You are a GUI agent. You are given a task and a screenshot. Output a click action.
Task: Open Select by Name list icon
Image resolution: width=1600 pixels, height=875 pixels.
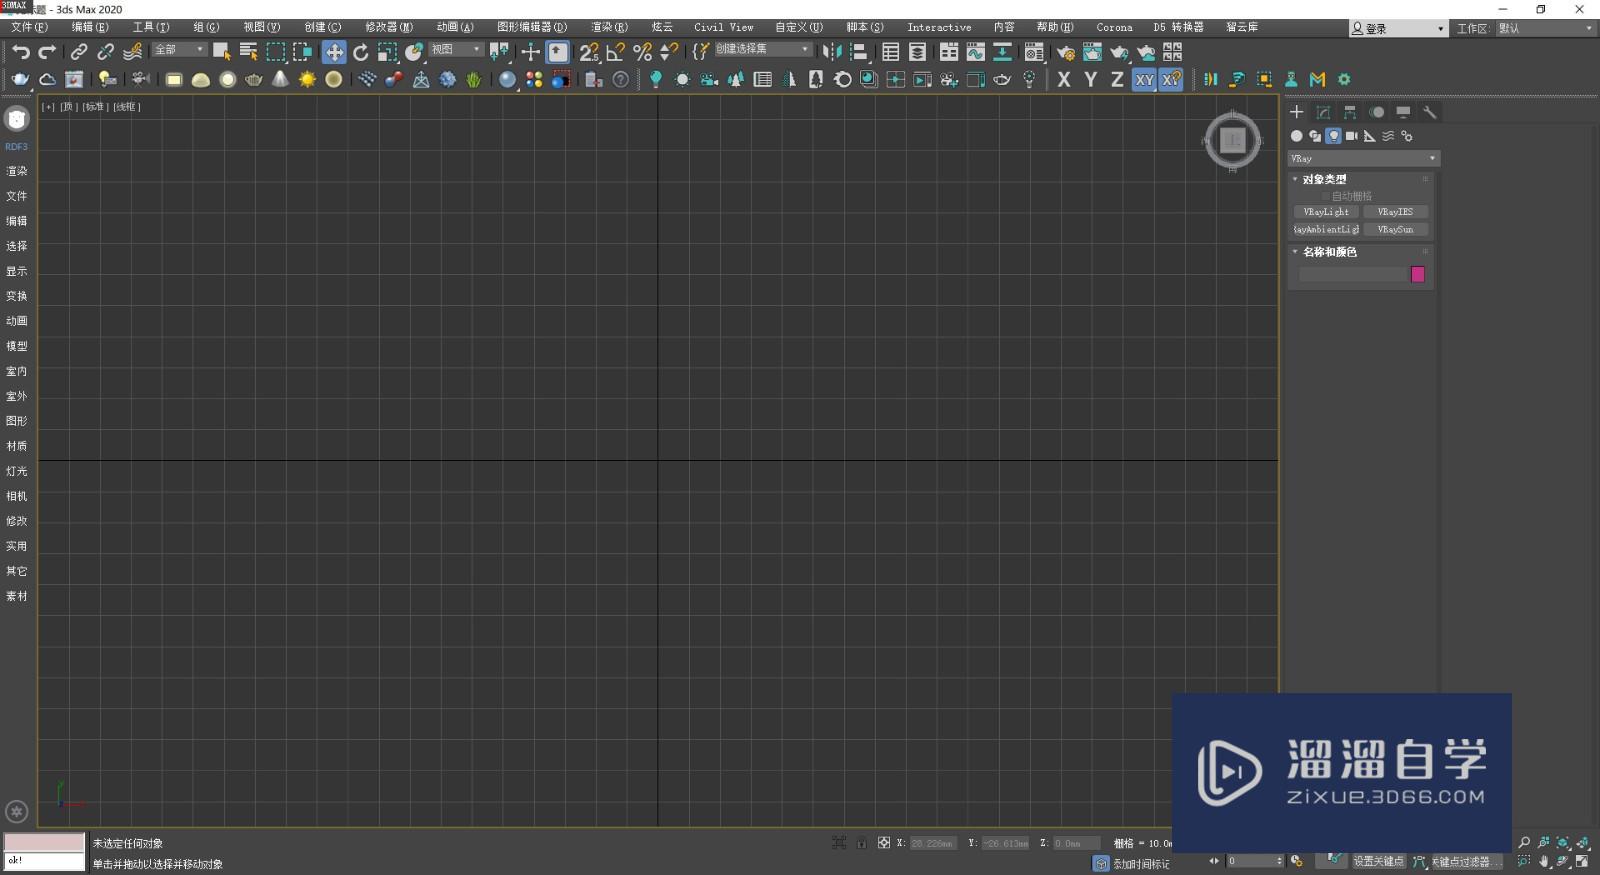pyautogui.click(x=248, y=51)
